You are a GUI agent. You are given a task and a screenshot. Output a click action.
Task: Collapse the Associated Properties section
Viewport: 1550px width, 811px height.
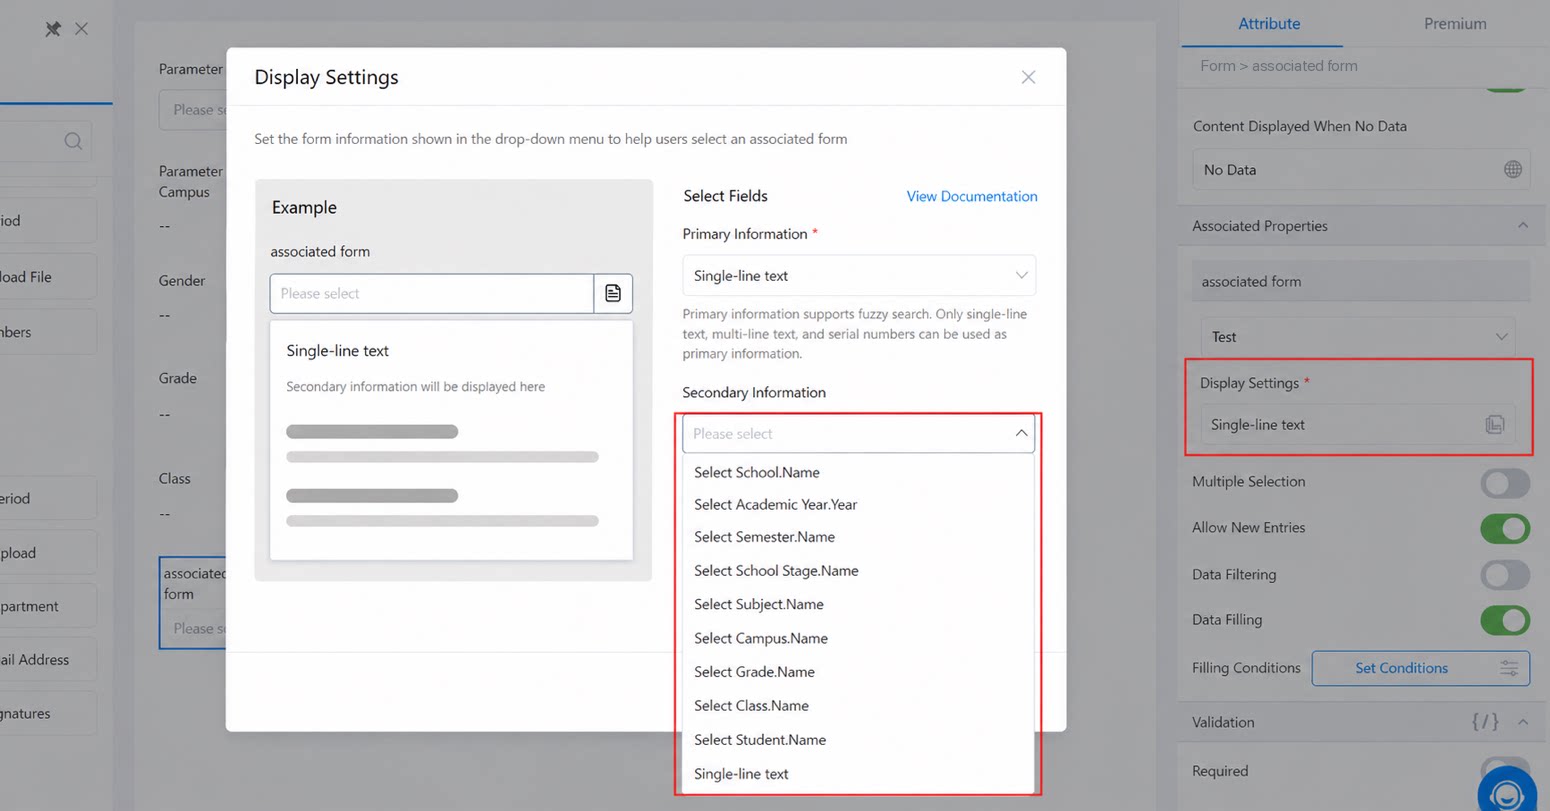1522,226
